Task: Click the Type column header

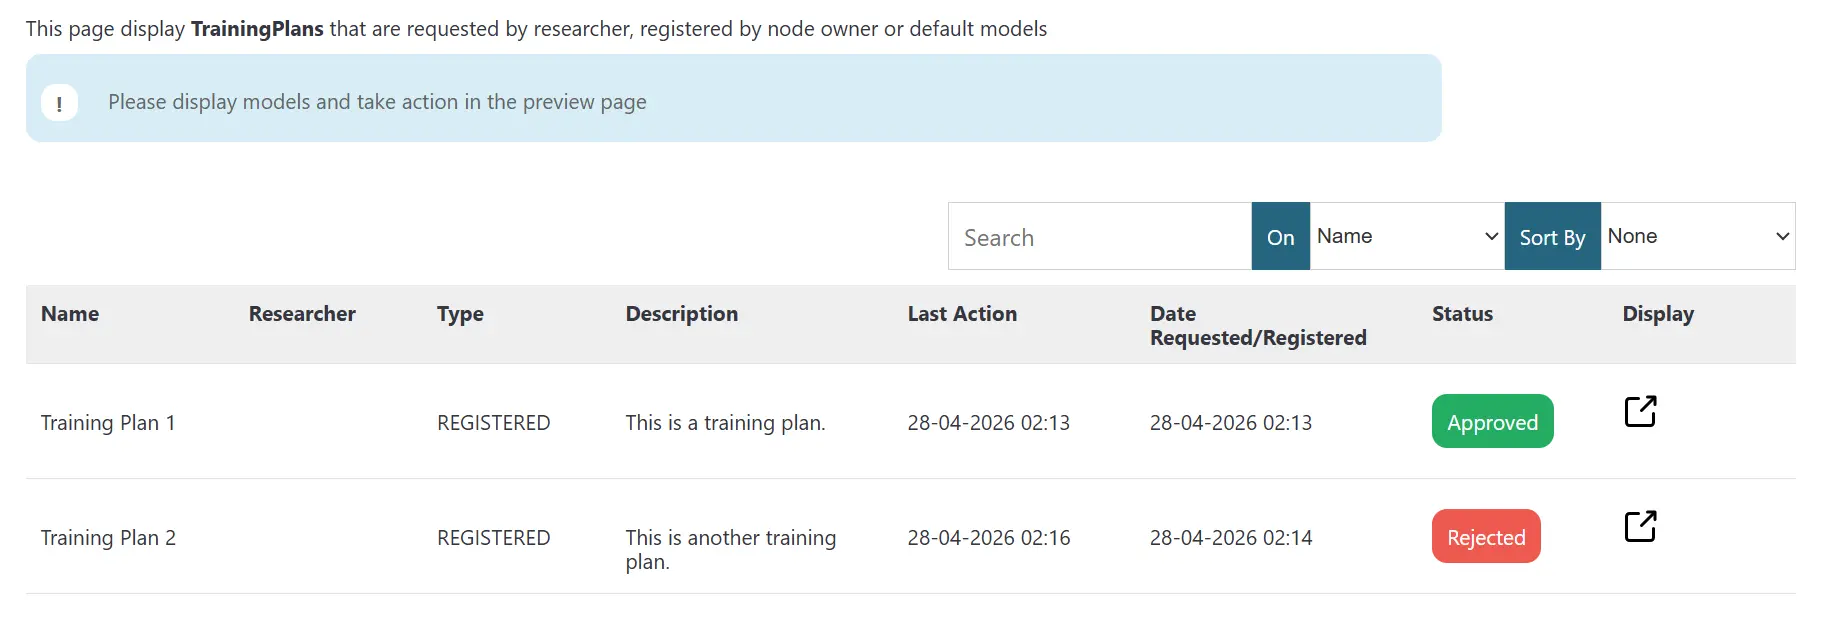Action: 460,314
